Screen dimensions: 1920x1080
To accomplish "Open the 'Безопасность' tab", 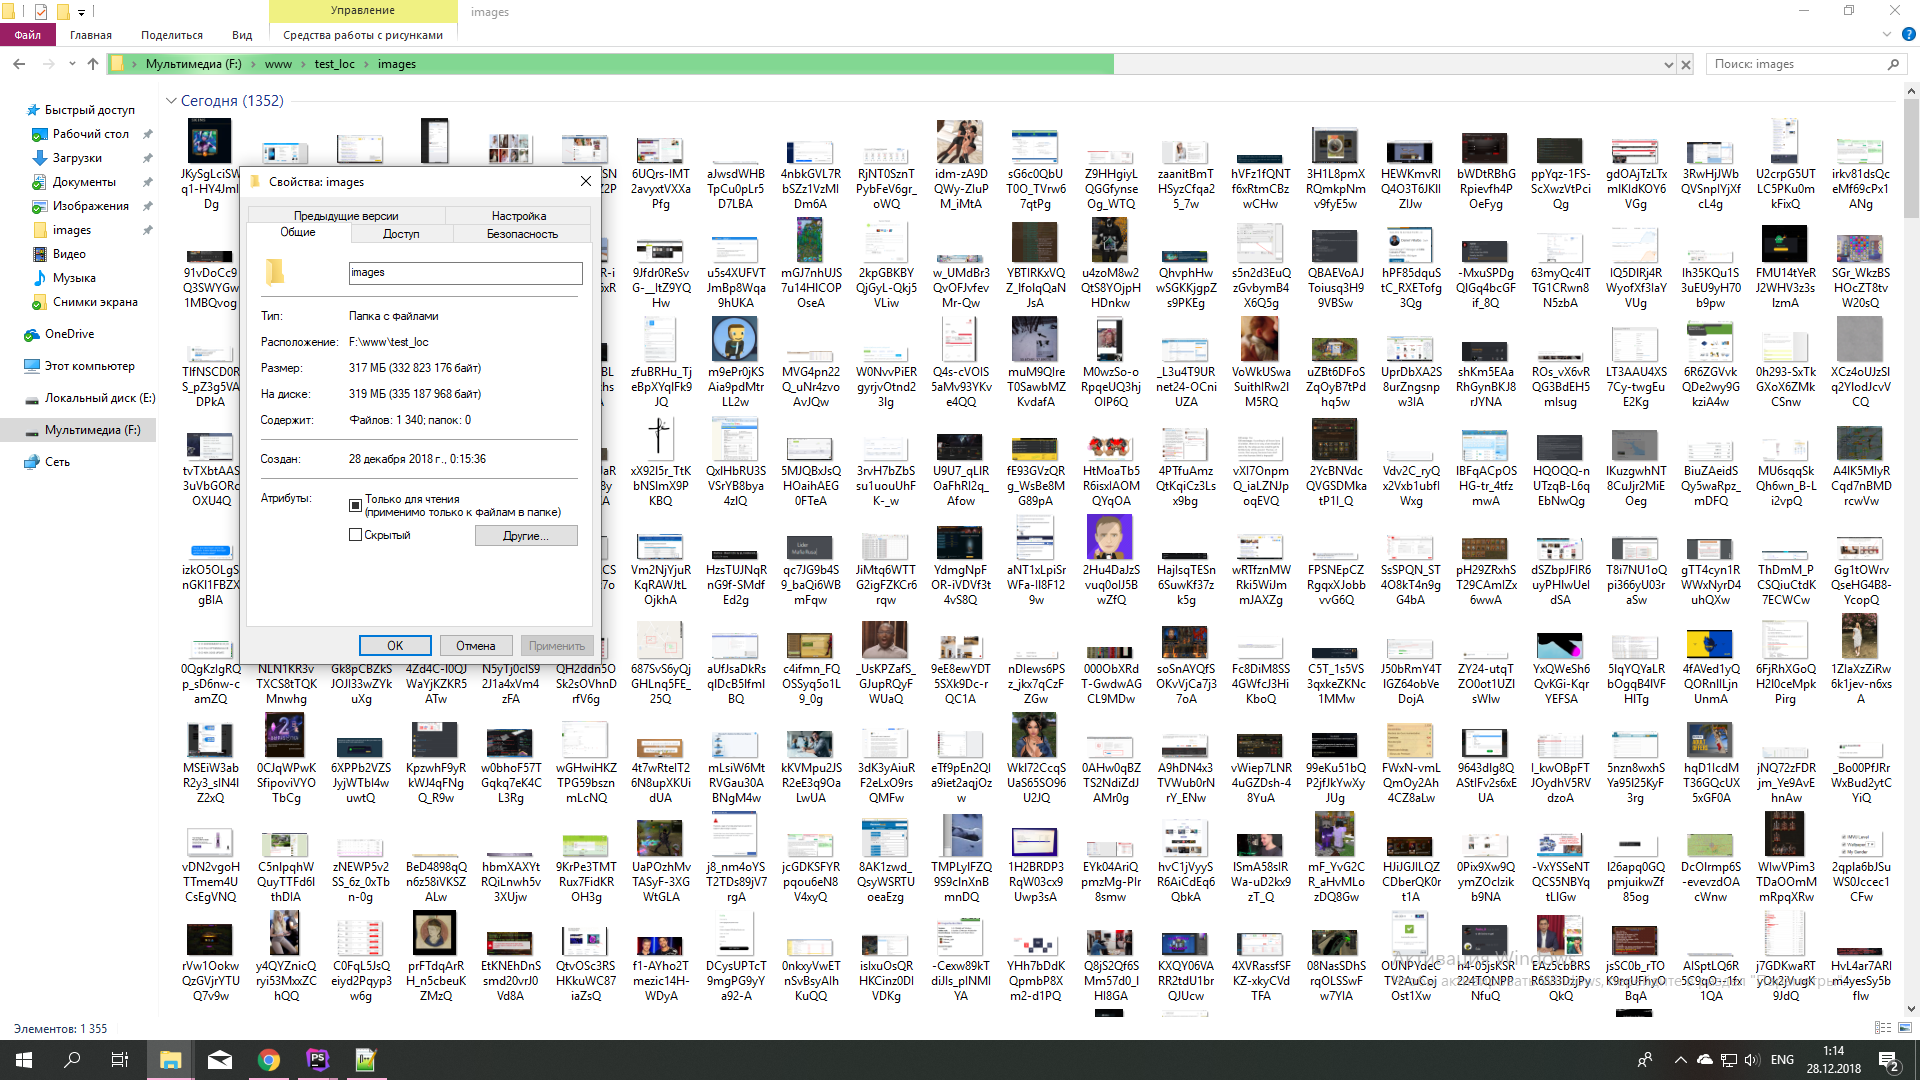I will [x=522, y=234].
